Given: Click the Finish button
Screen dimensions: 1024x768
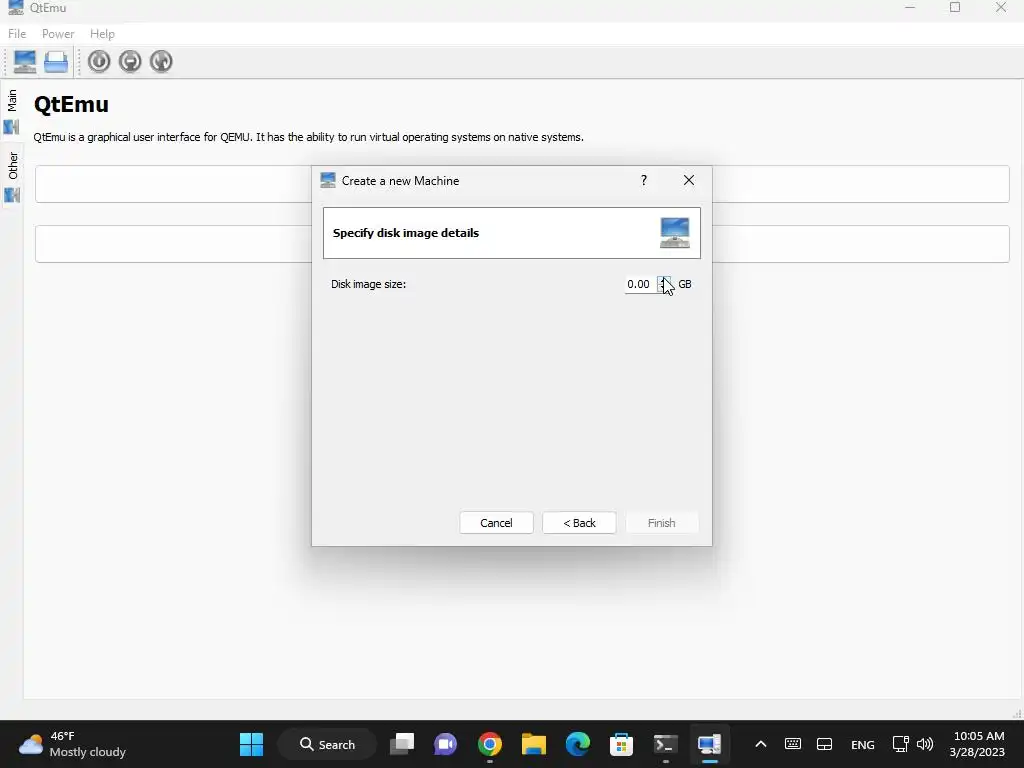Looking at the screenshot, I should click(x=662, y=522).
